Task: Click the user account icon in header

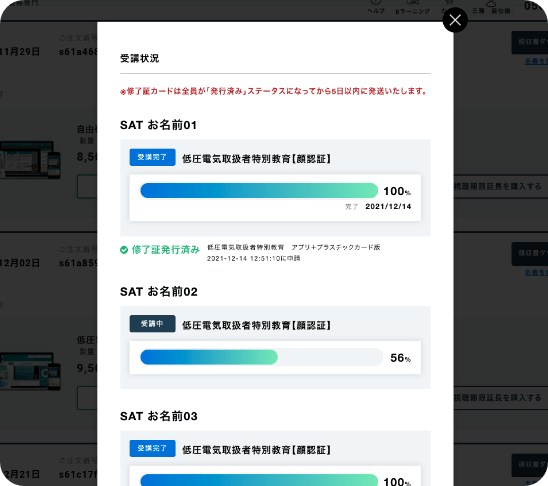Action: coord(491,3)
